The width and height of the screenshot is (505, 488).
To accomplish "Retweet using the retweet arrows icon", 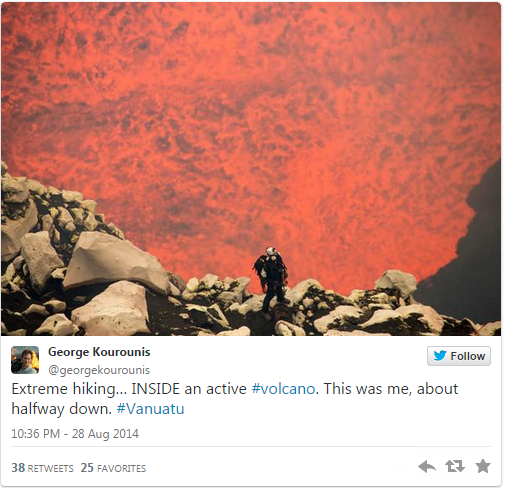I will 455,466.
